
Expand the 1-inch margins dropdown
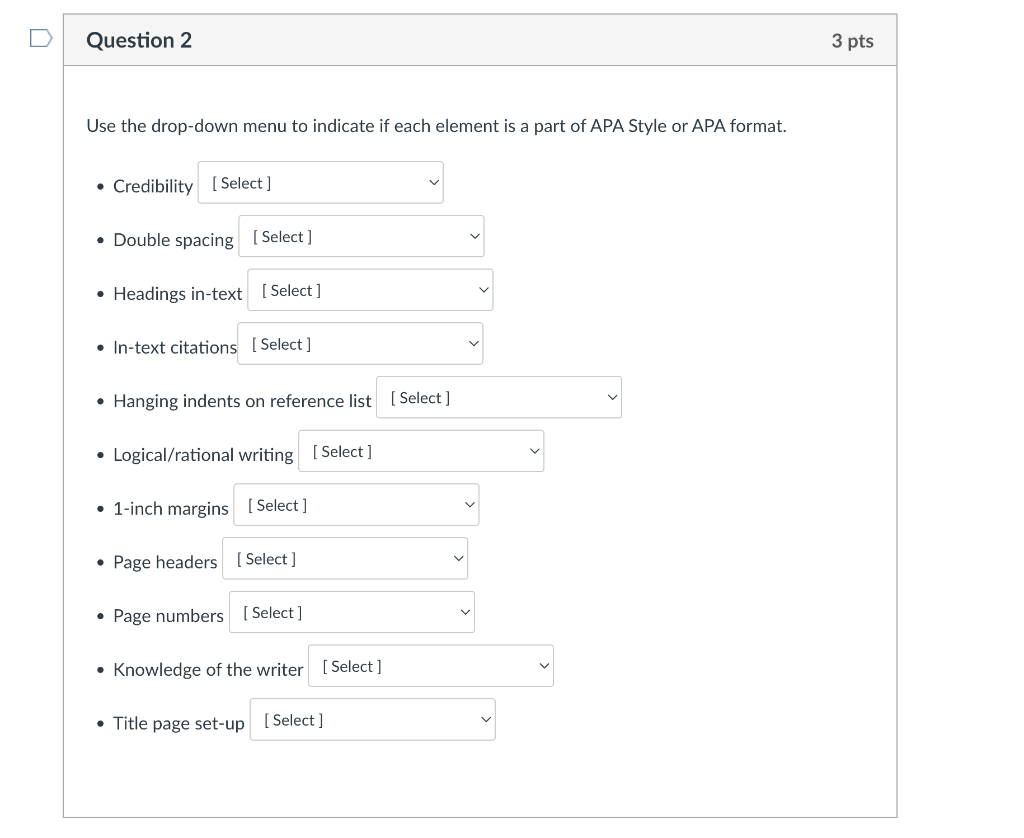(x=357, y=505)
